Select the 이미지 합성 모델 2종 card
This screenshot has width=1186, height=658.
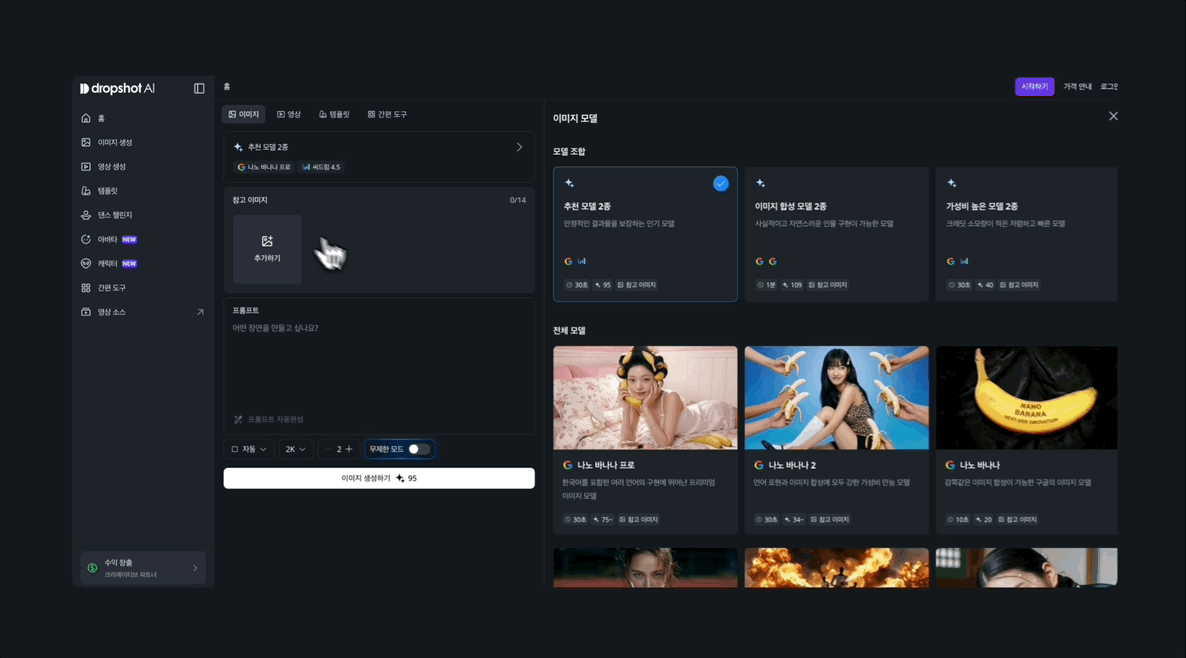836,234
